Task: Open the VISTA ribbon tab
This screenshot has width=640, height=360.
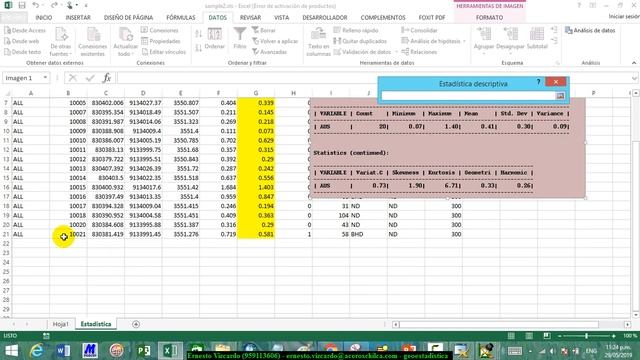Action: click(281, 18)
